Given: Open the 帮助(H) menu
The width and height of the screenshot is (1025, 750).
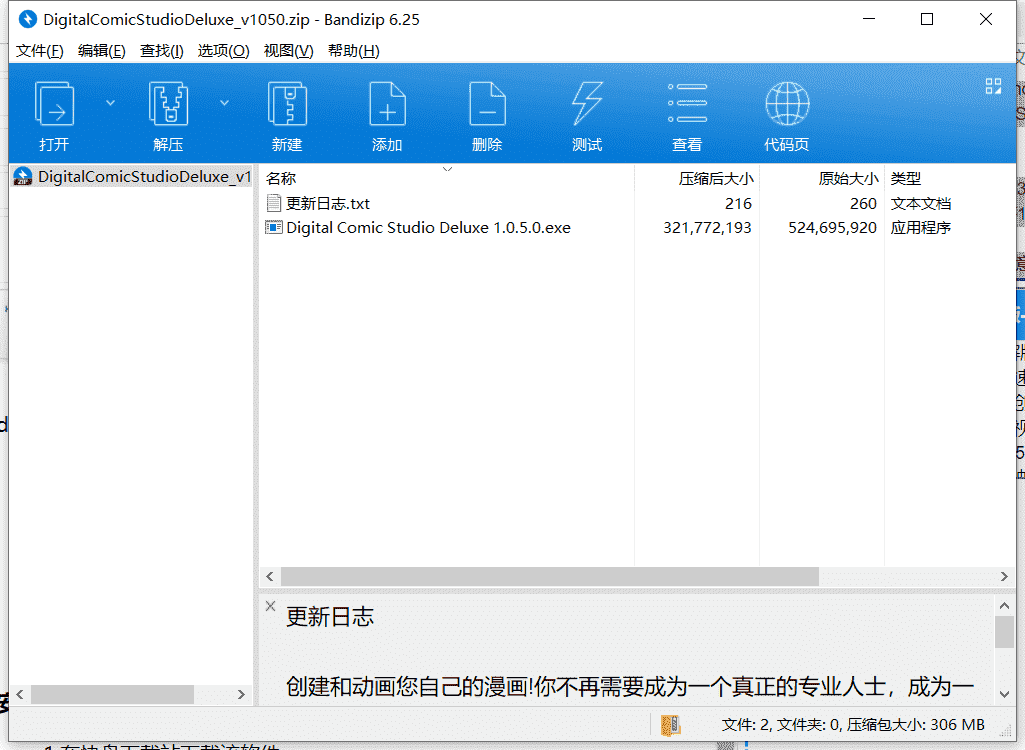Looking at the screenshot, I should (x=354, y=51).
